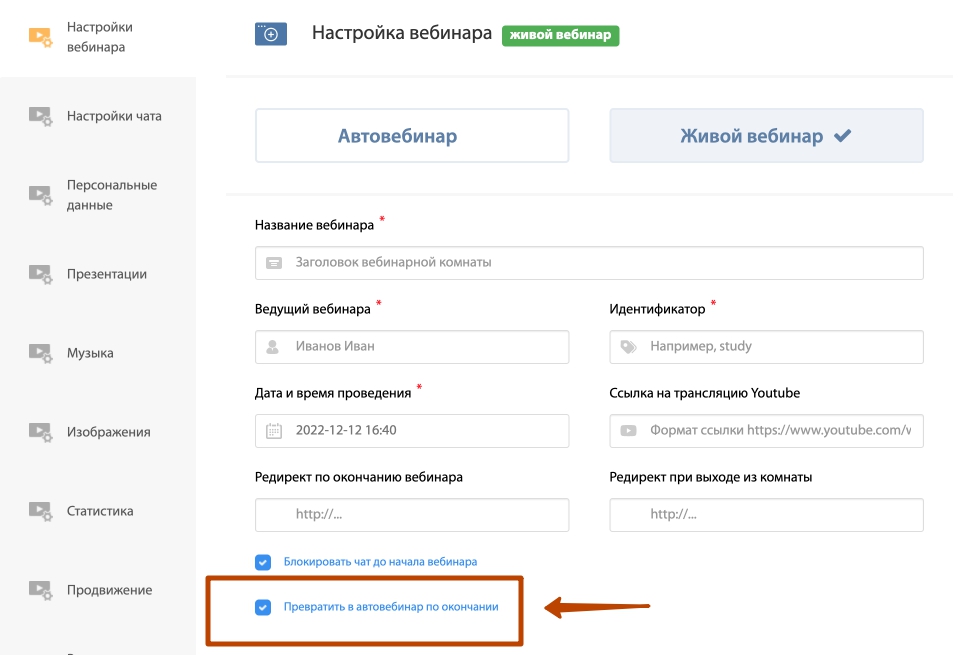Click the webinar title input field

(589, 263)
